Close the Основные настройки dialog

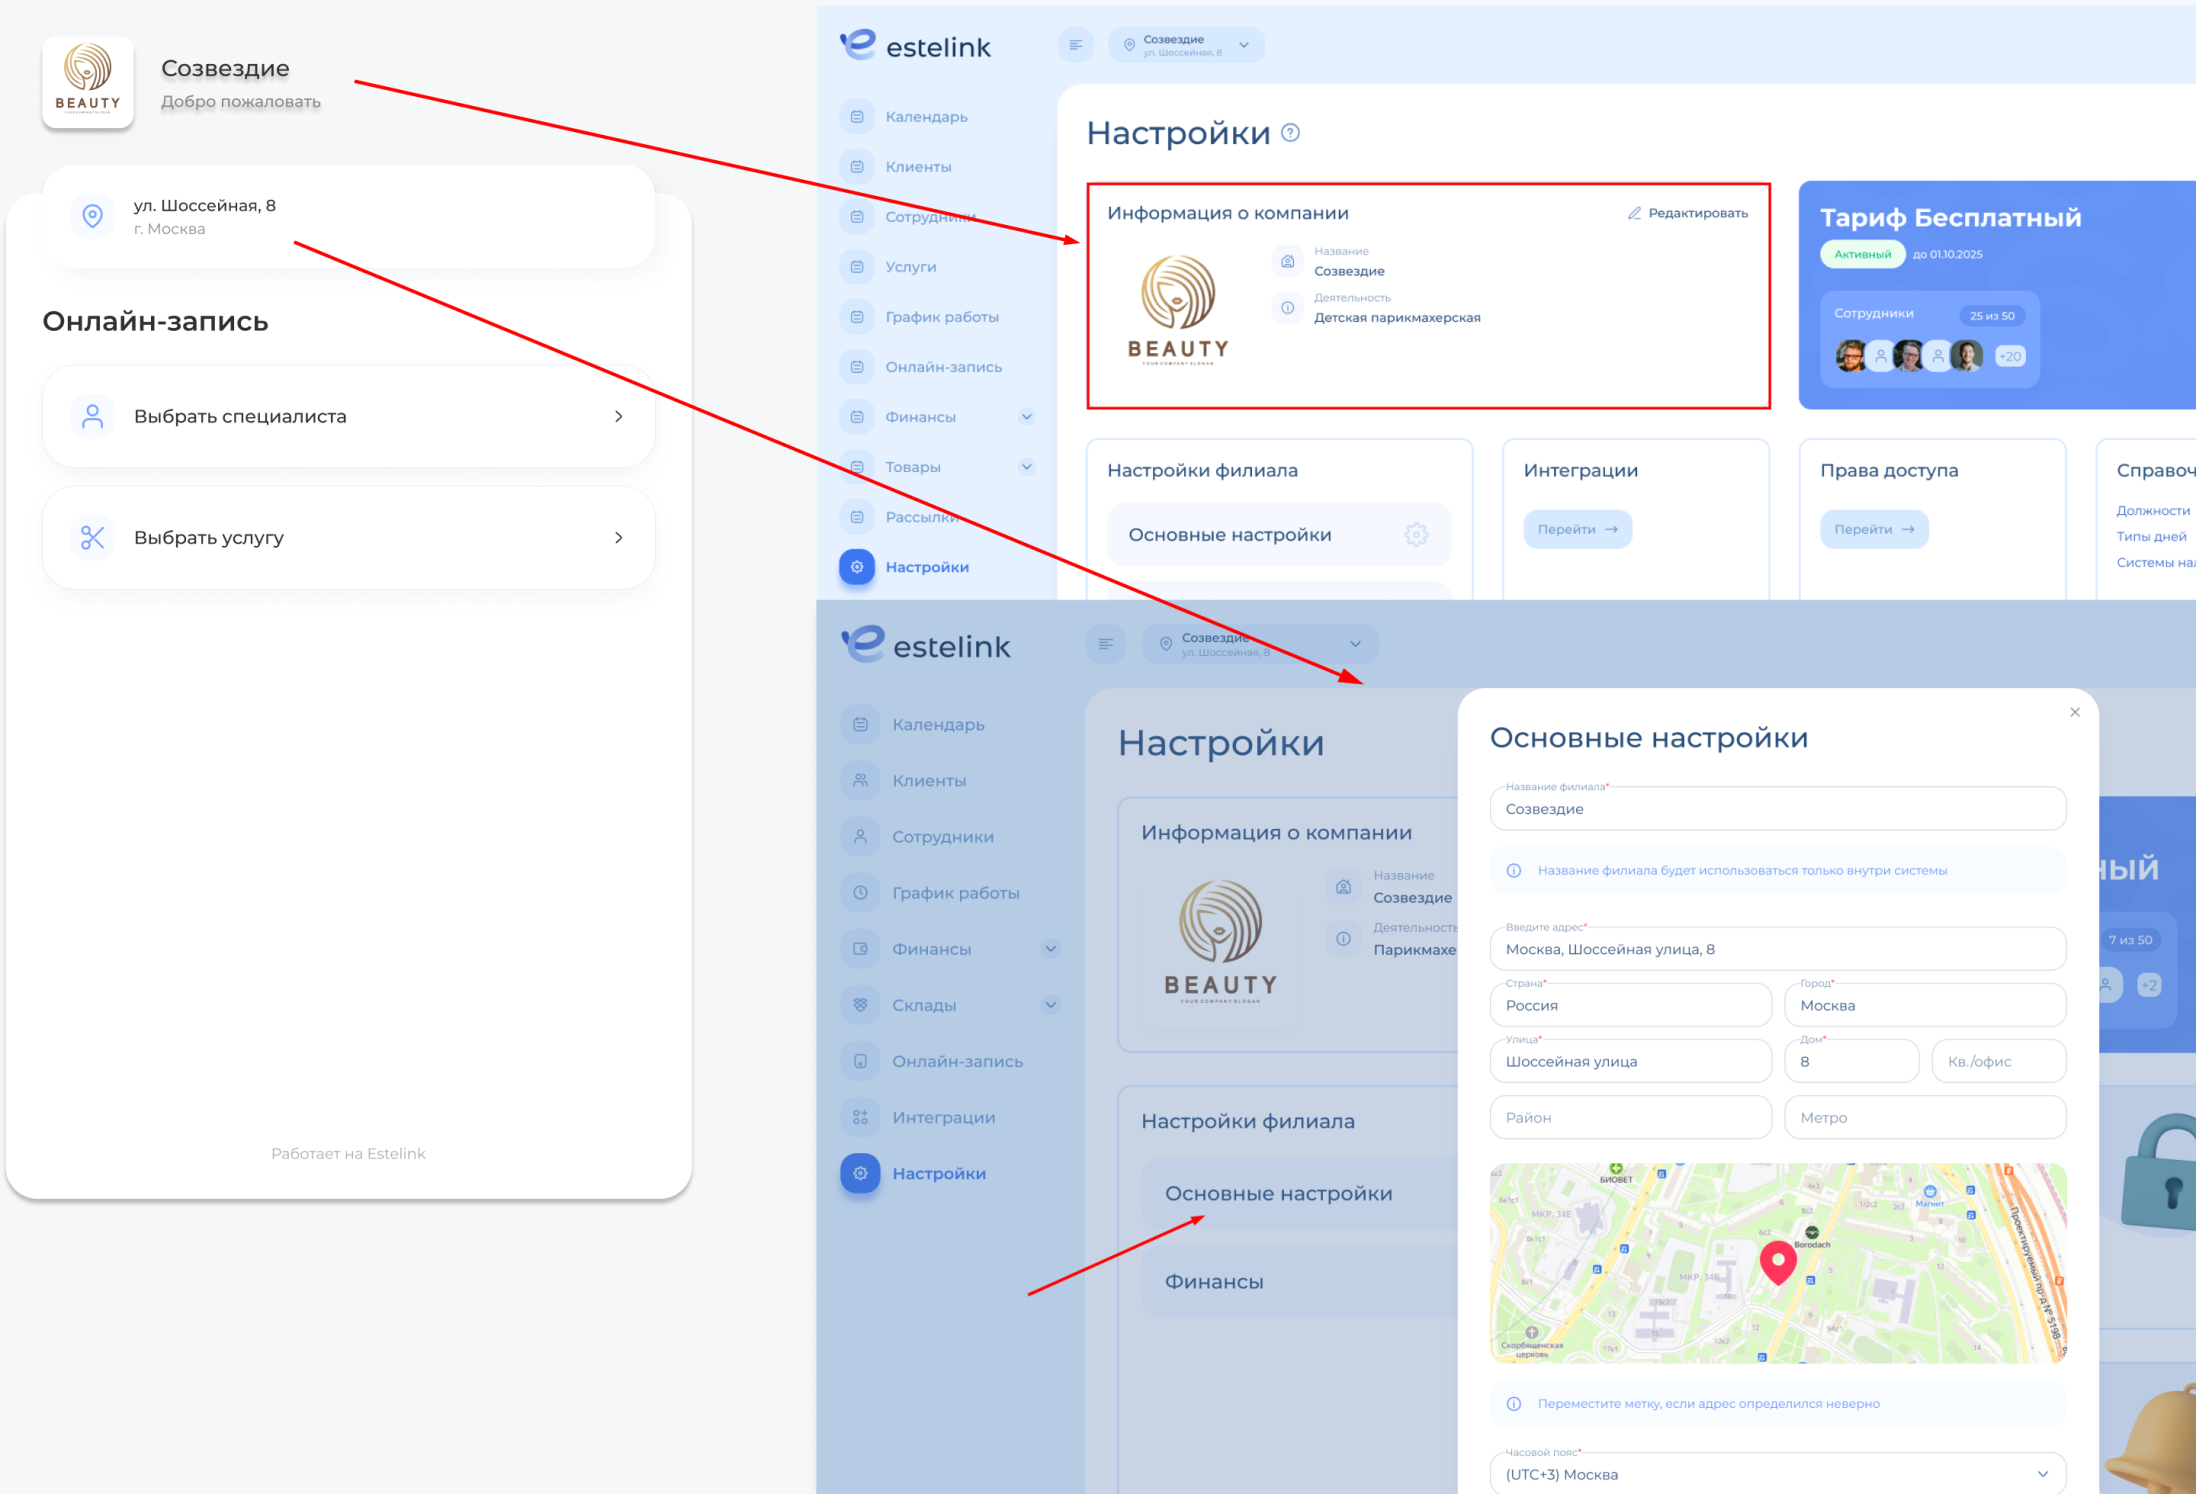point(2075,712)
